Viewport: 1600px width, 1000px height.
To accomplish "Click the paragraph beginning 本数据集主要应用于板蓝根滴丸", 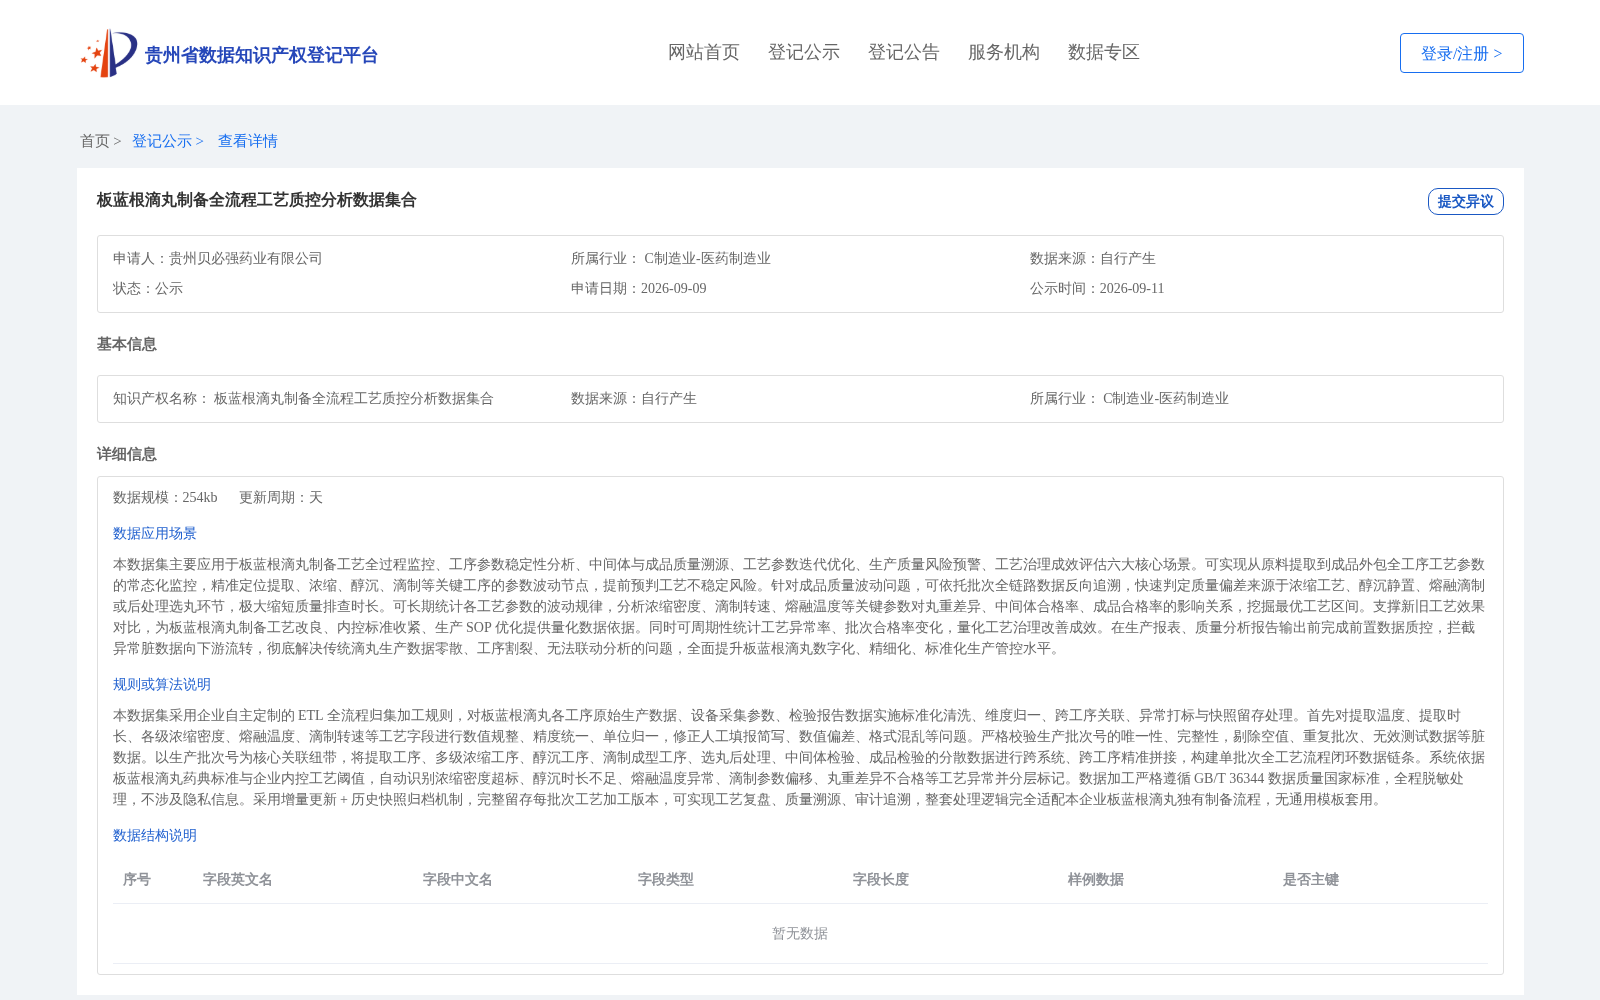I will point(799,606).
